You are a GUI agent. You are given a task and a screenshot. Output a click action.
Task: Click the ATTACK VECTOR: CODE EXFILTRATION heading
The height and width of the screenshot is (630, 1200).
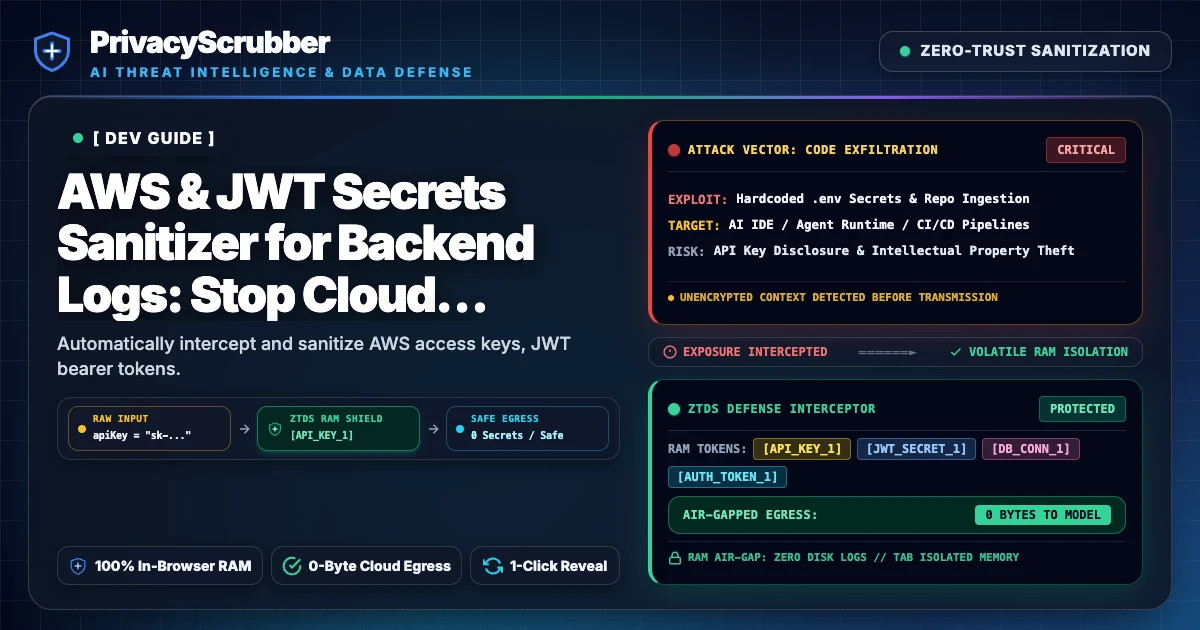point(813,150)
